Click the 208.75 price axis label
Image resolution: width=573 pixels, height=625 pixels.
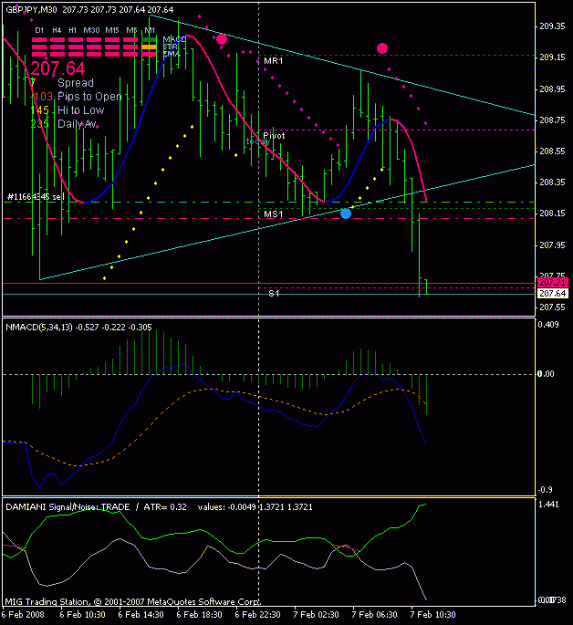coord(552,120)
